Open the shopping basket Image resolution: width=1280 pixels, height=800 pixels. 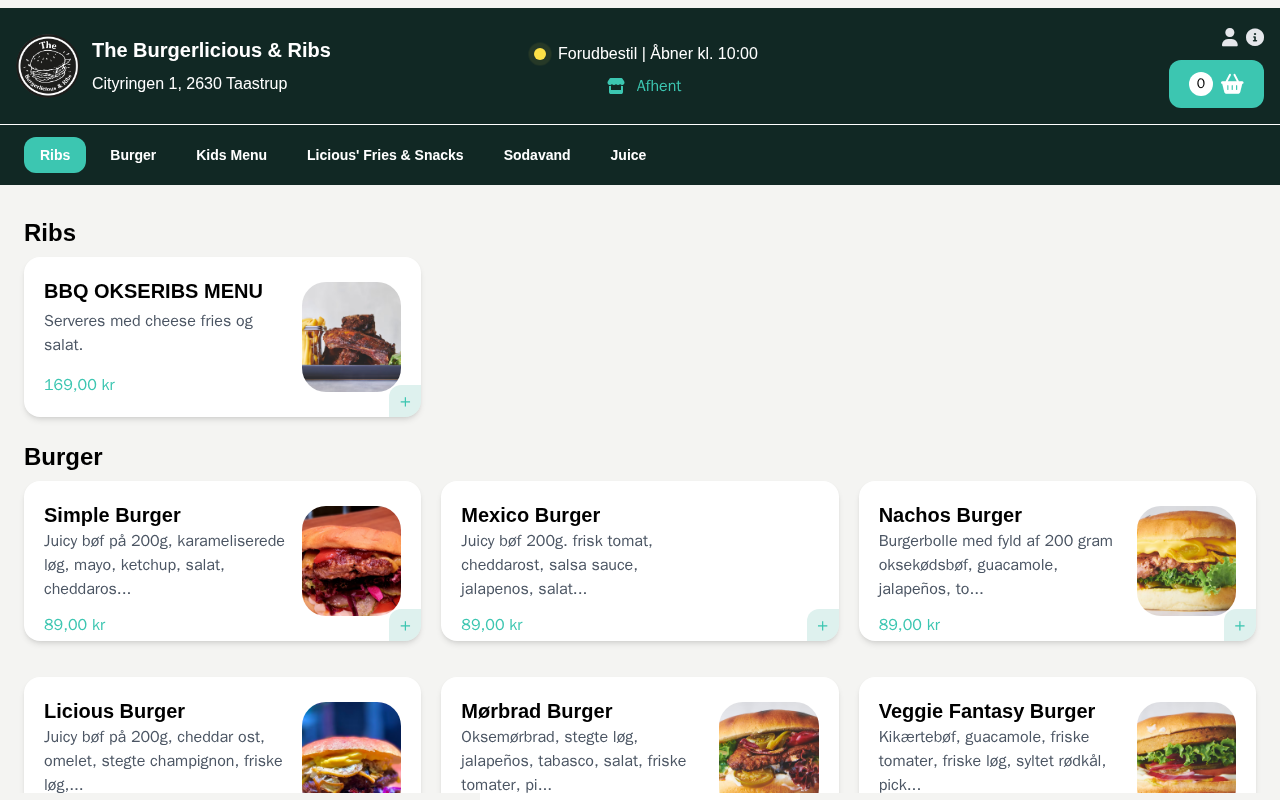(x=1216, y=84)
